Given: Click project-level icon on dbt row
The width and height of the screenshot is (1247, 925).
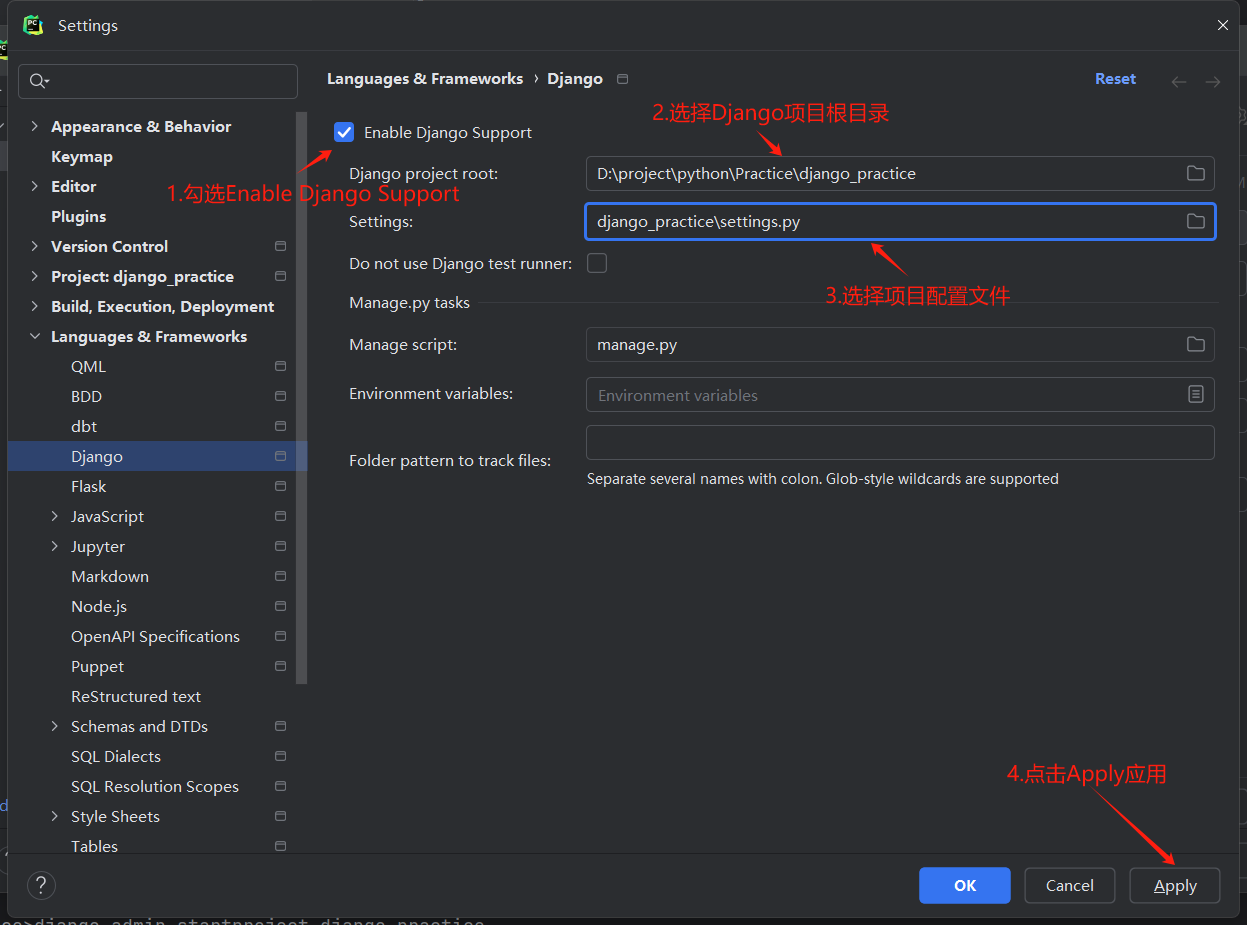Looking at the screenshot, I should [280, 426].
